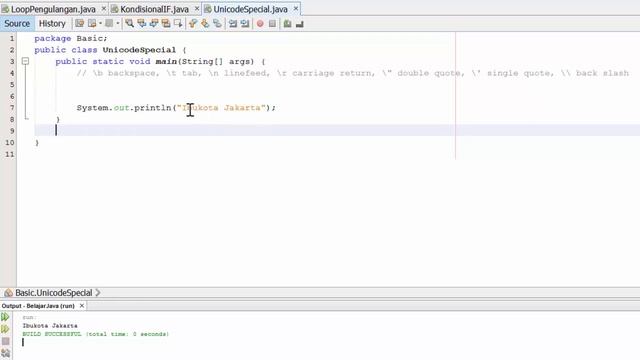Go to Previous Bookmark icon
640x360 pixels.
[x=193, y=24]
